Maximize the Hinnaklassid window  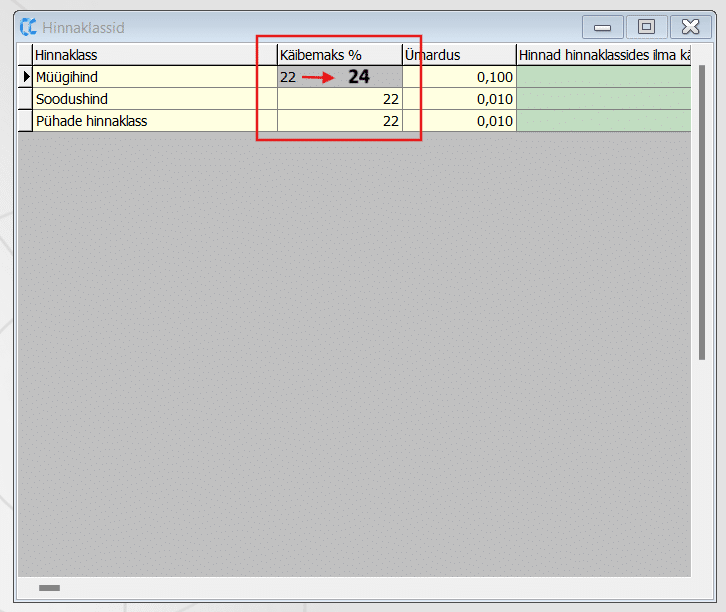(646, 27)
